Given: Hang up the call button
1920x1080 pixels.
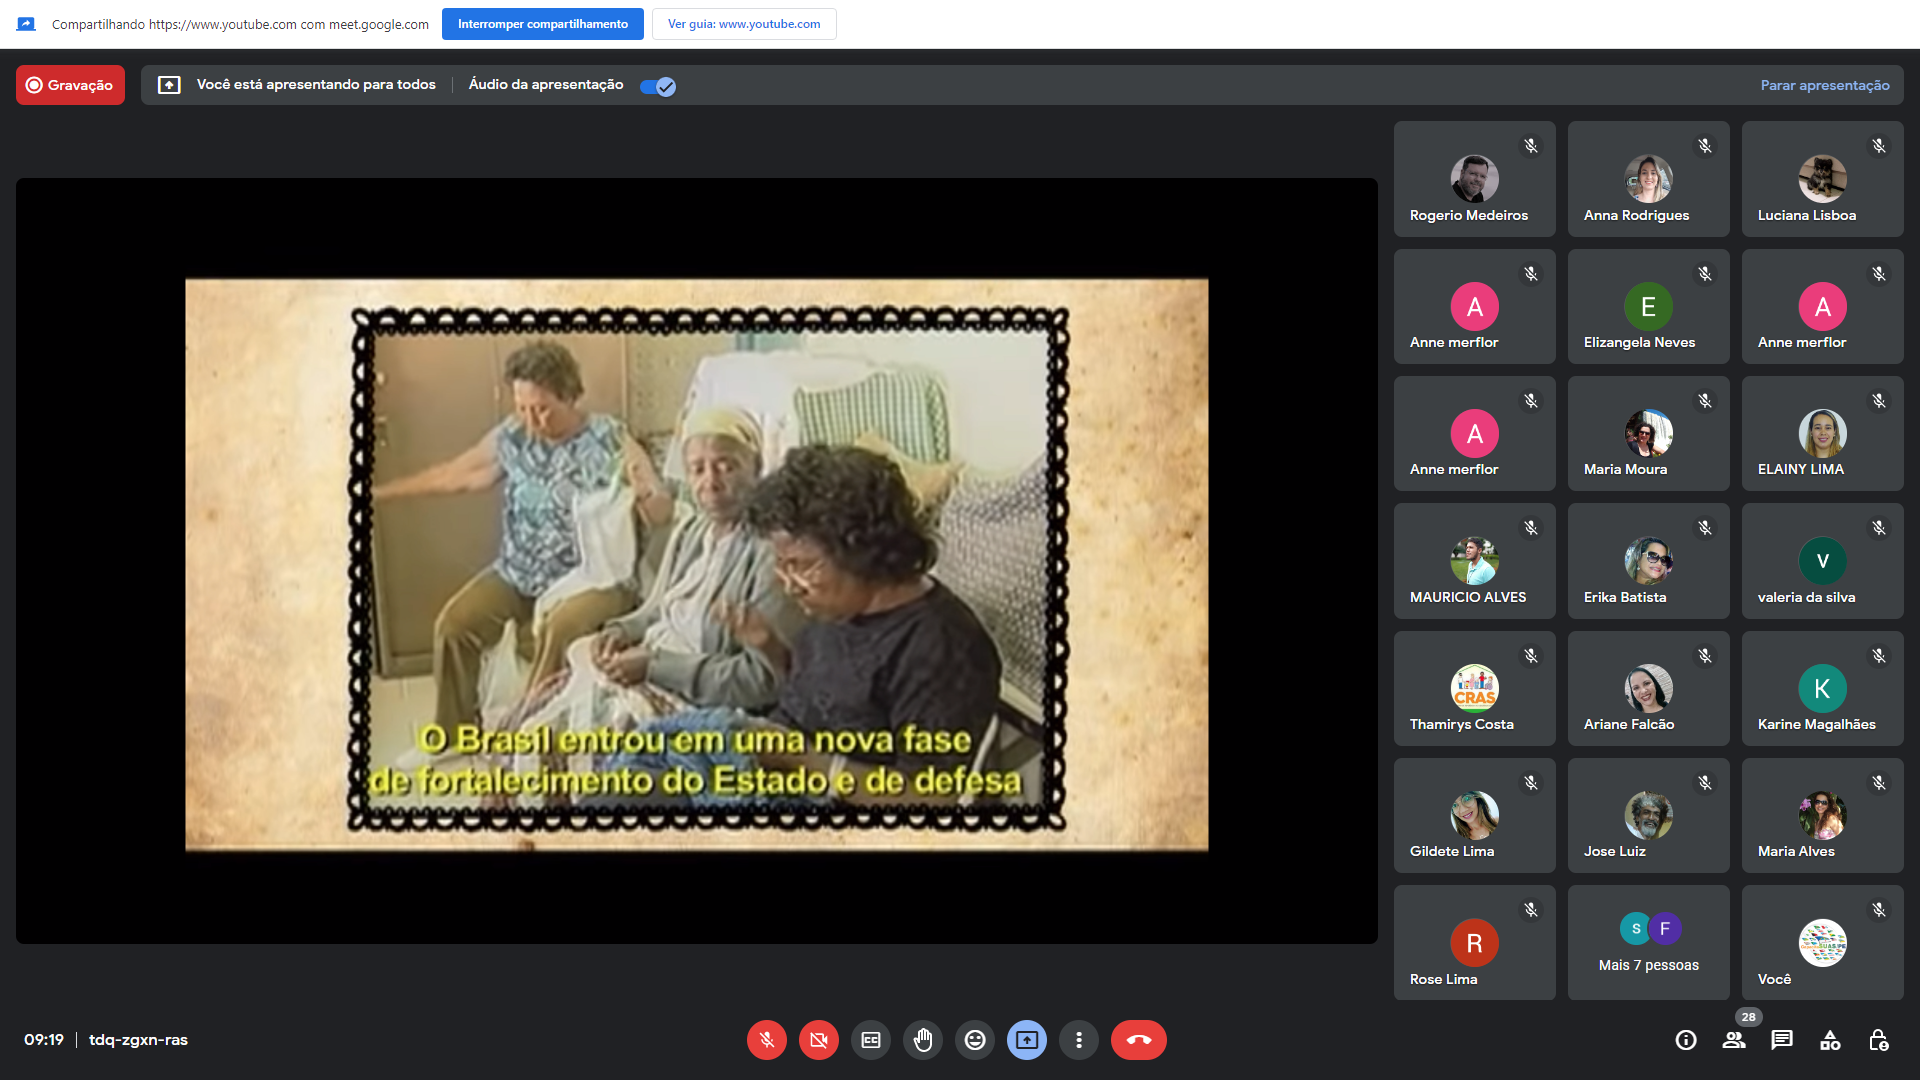Looking at the screenshot, I should click(1138, 1040).
